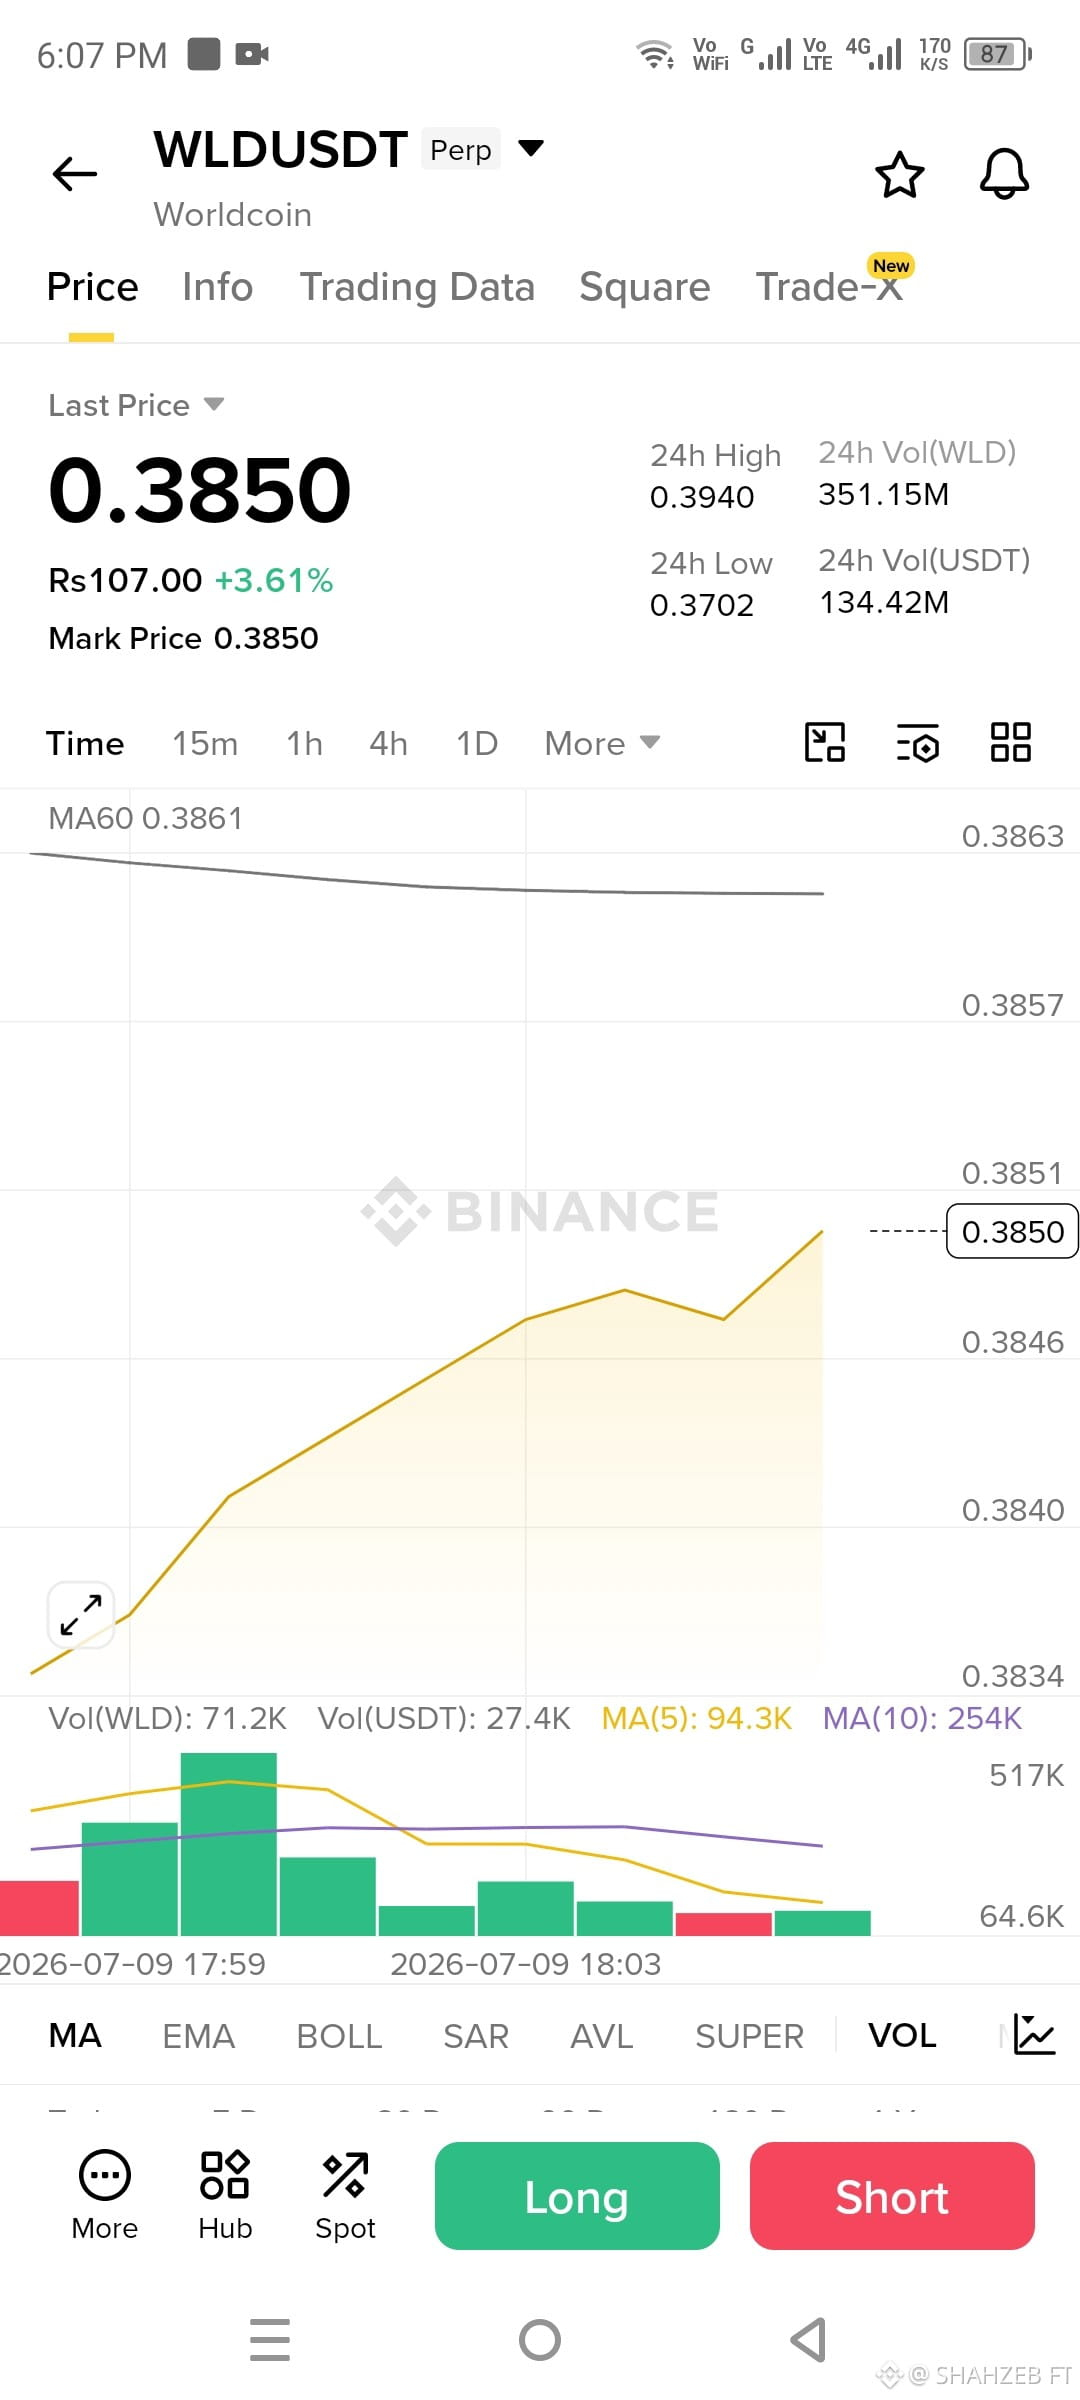Viewport: 1080px width, 2400px height.
Task: Expand the More timeframes dropdown
Action: pos(602,743)
